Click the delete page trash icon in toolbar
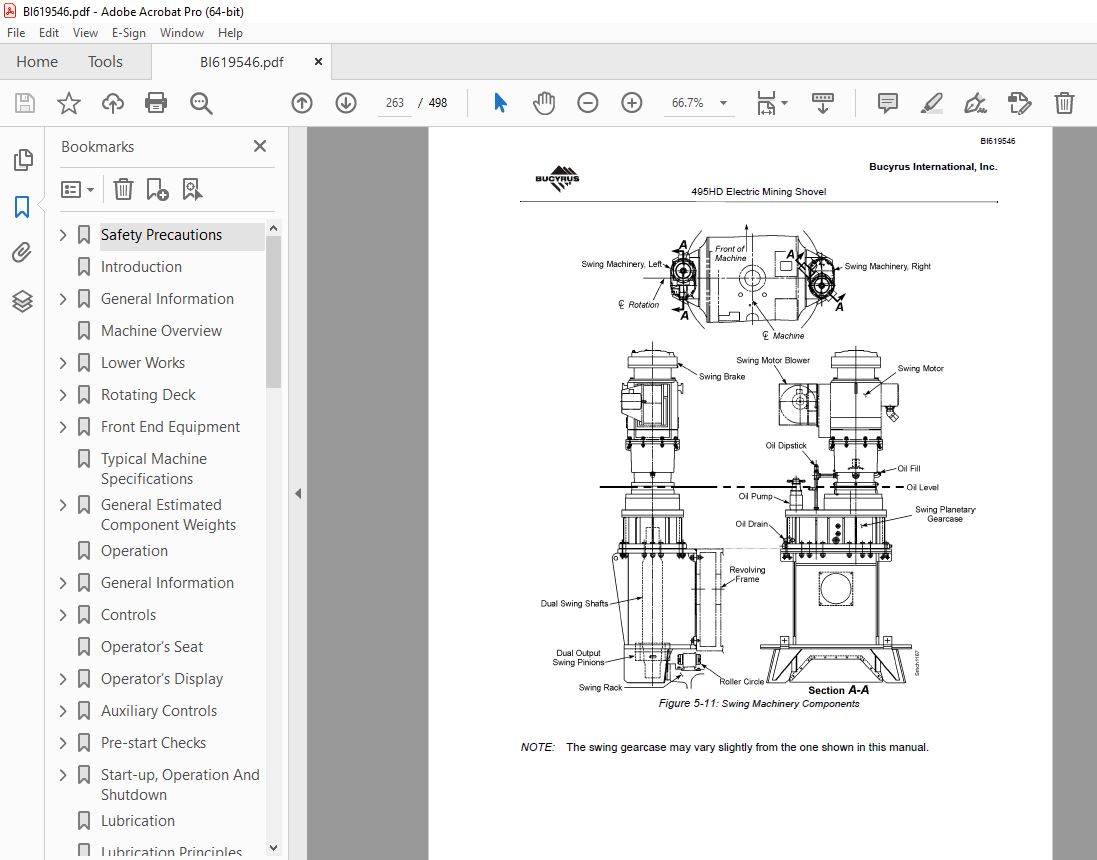 pyautogui.click(x=1064, y=103)
